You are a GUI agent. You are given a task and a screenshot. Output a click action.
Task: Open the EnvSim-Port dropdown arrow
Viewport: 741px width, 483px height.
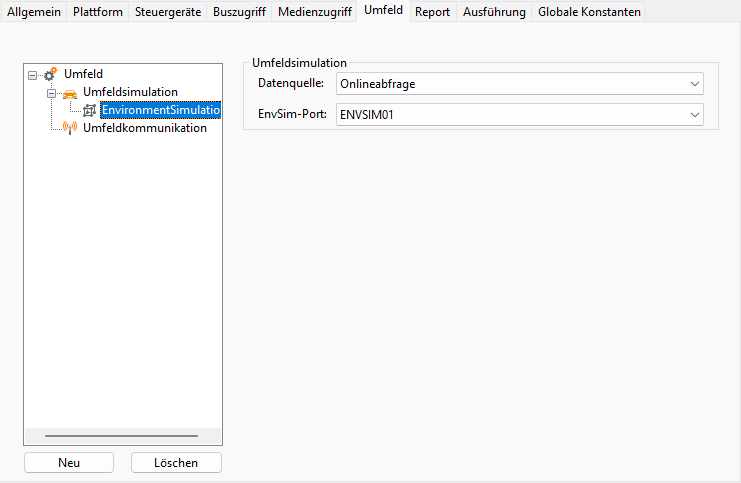coord(695,115)
